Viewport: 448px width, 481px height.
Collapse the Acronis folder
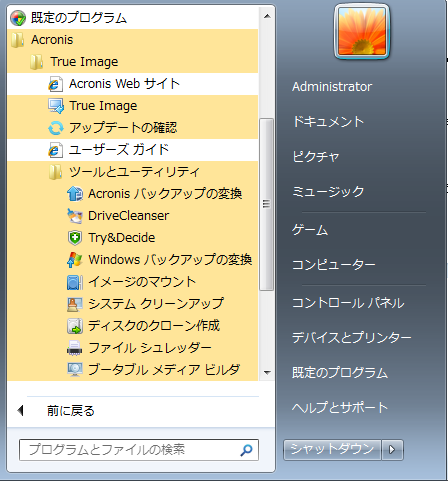[x=132, y=40]
